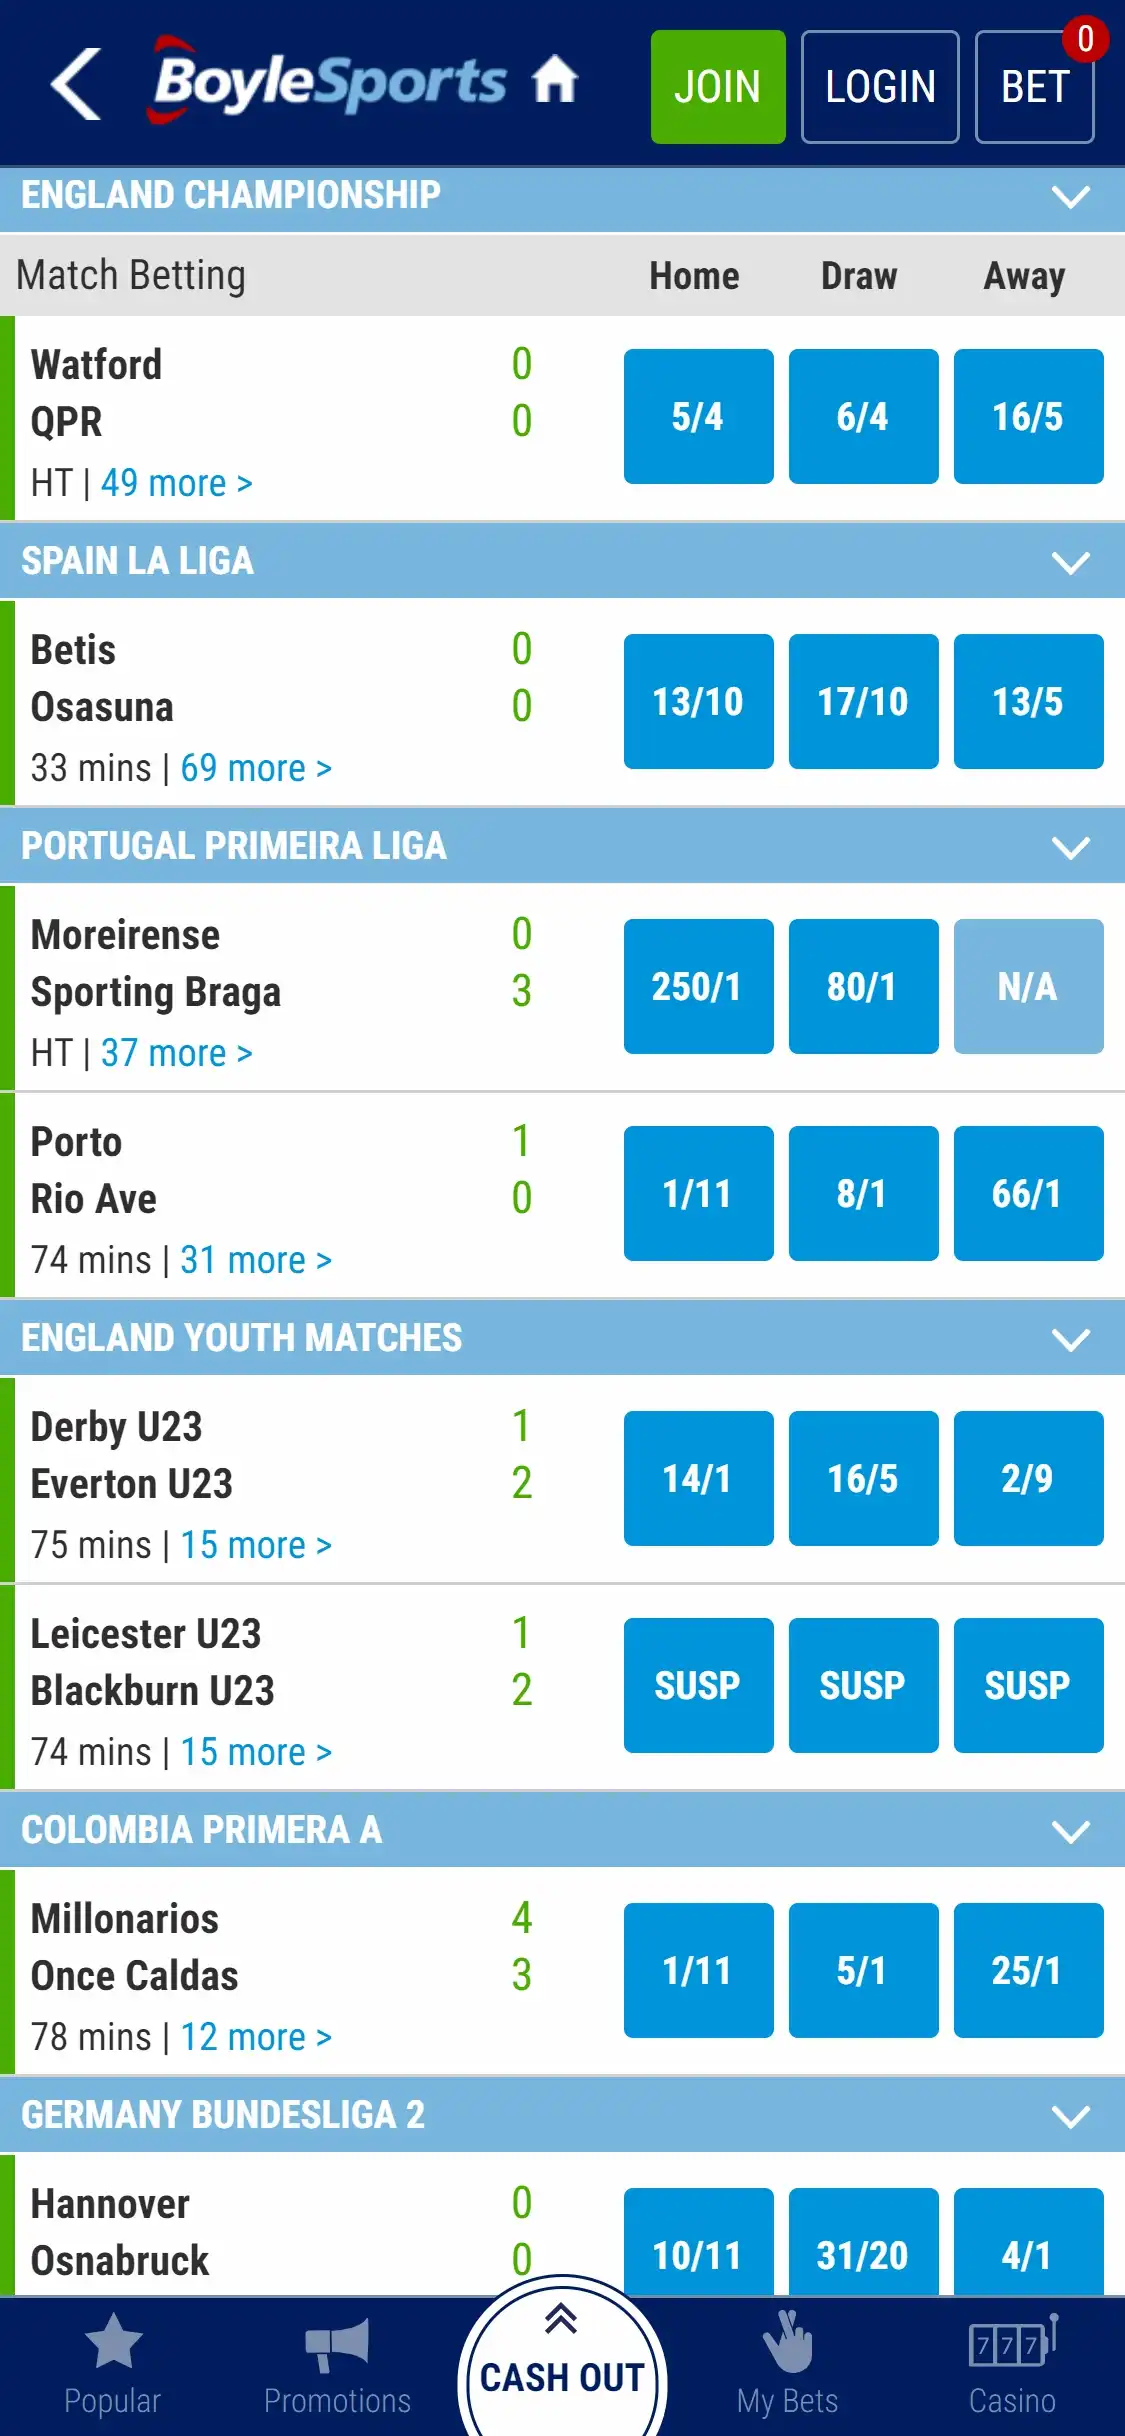Open Promotions megaphone icon
The width and height of the screenshot is (1125, 2436).
[337, 2344]
